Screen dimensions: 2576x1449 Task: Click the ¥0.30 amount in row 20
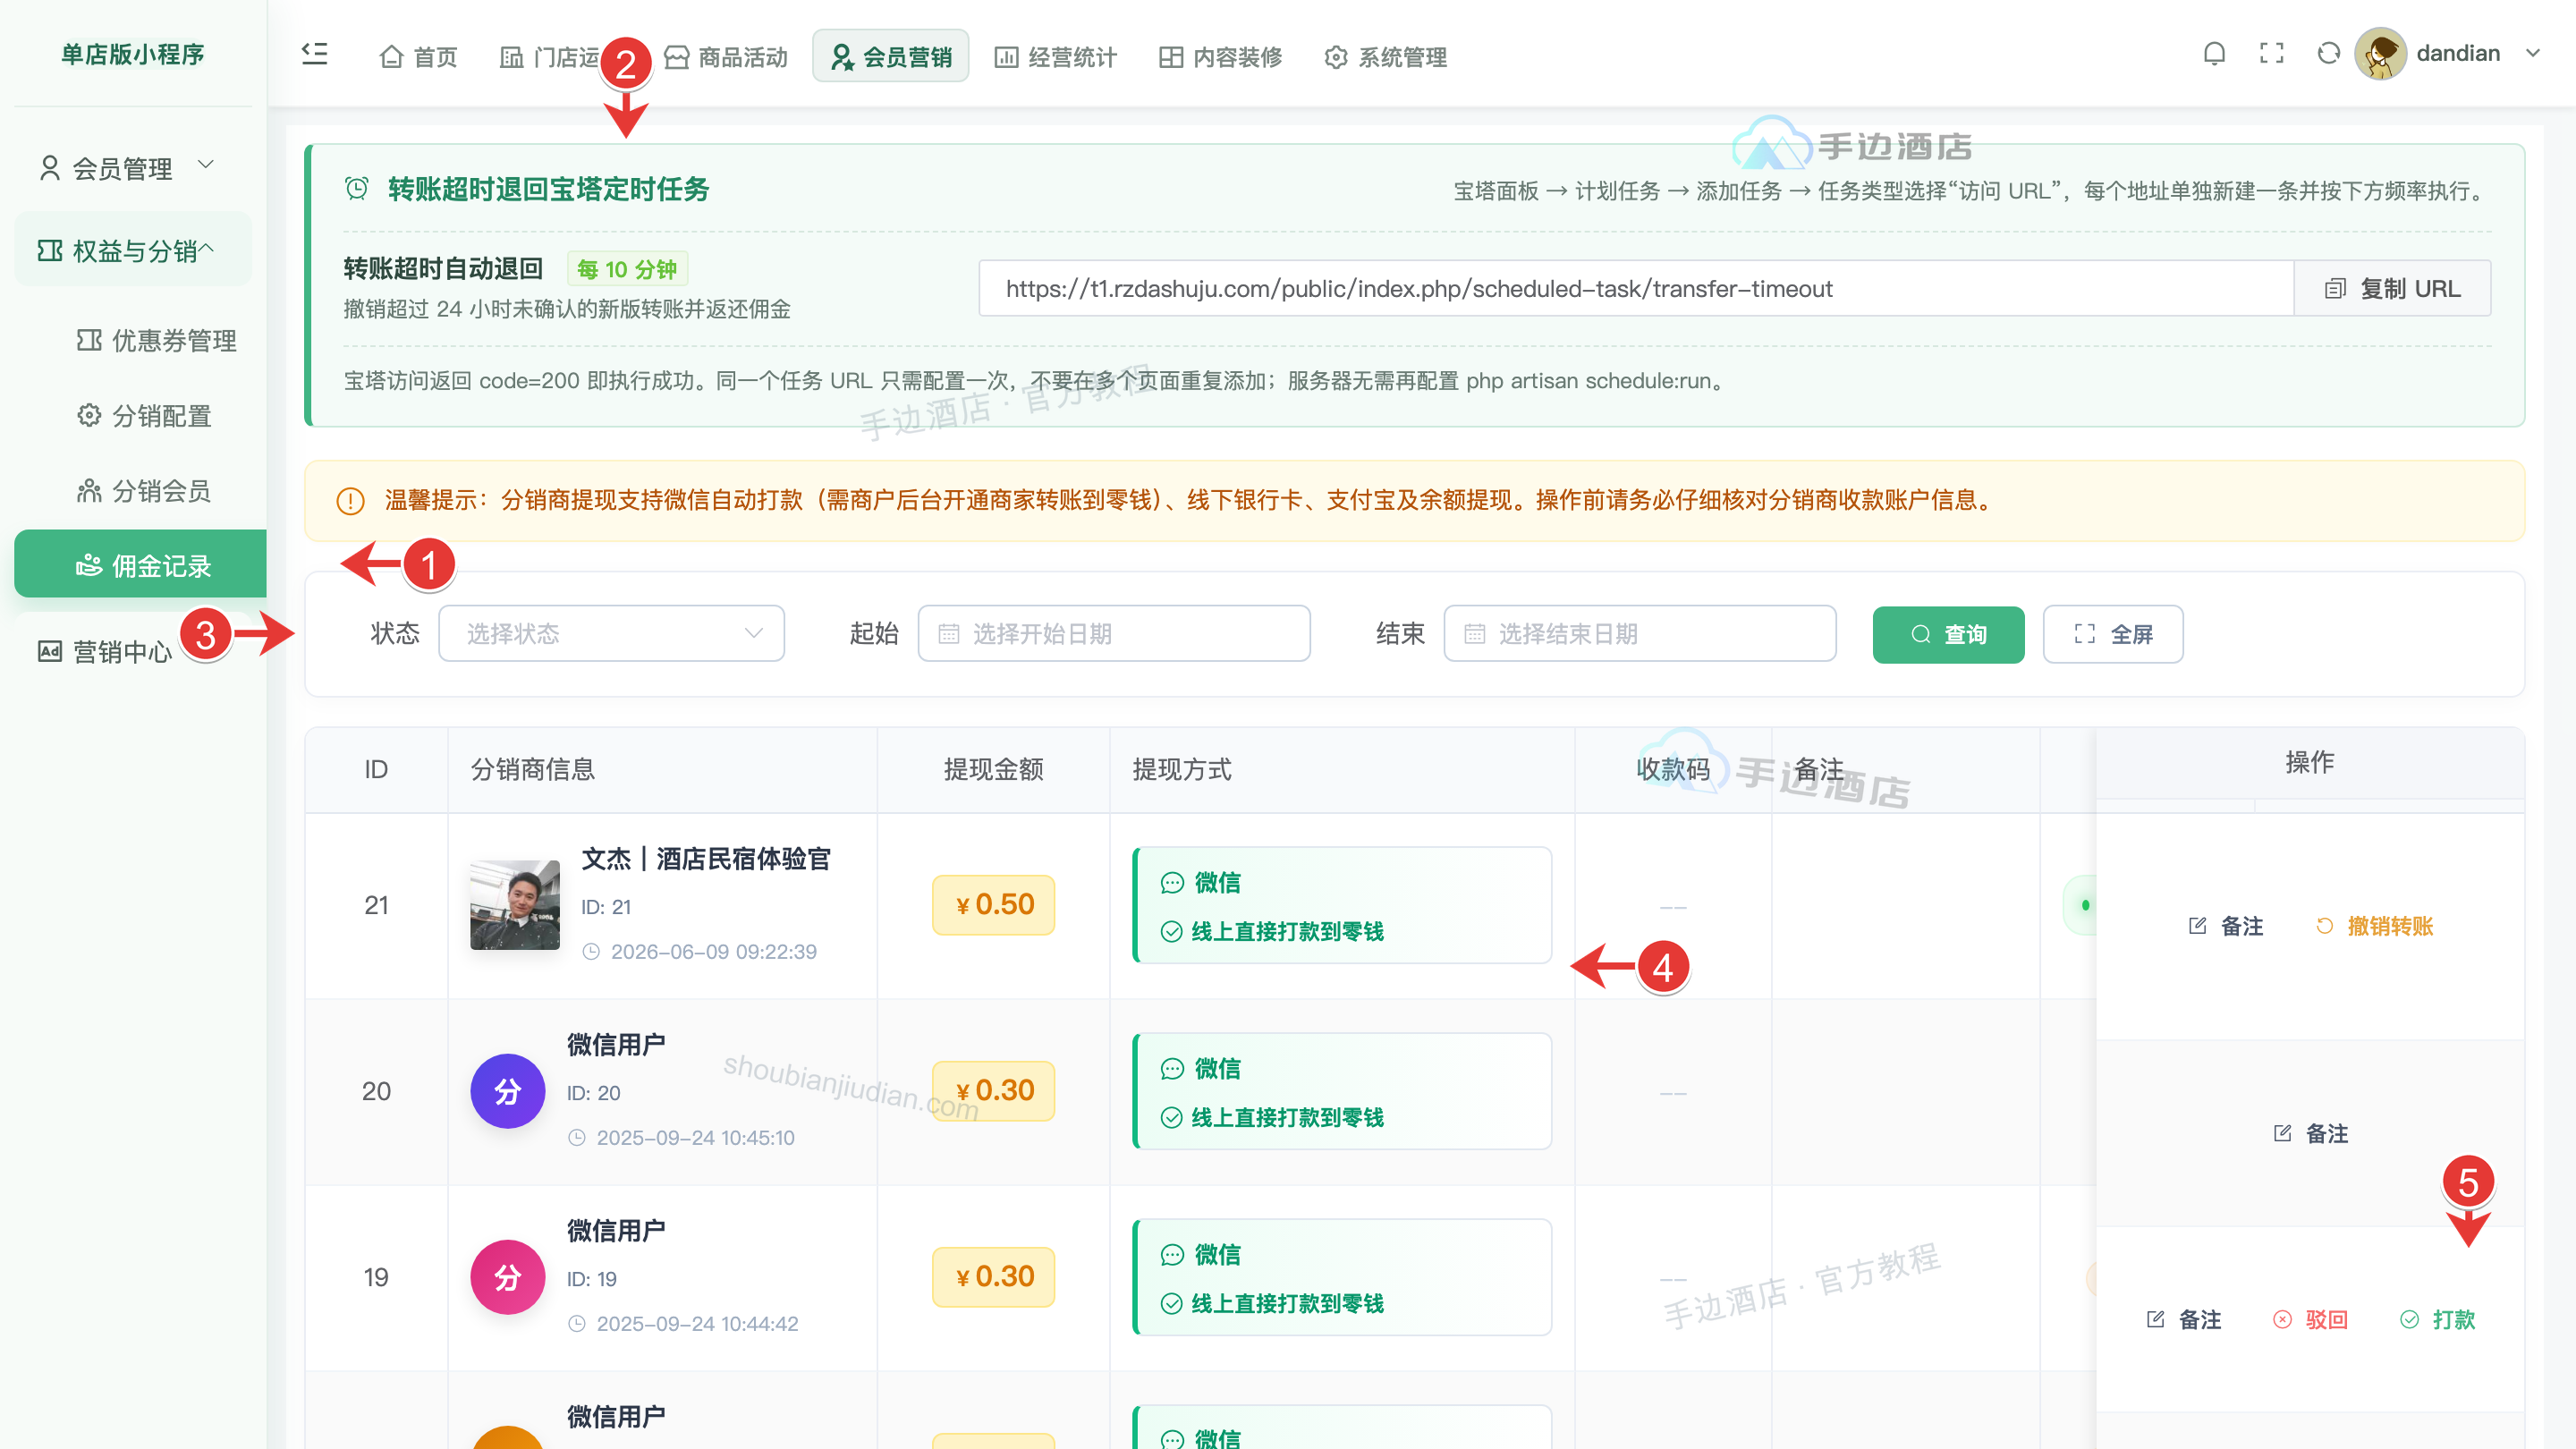tap(993, 1091)
